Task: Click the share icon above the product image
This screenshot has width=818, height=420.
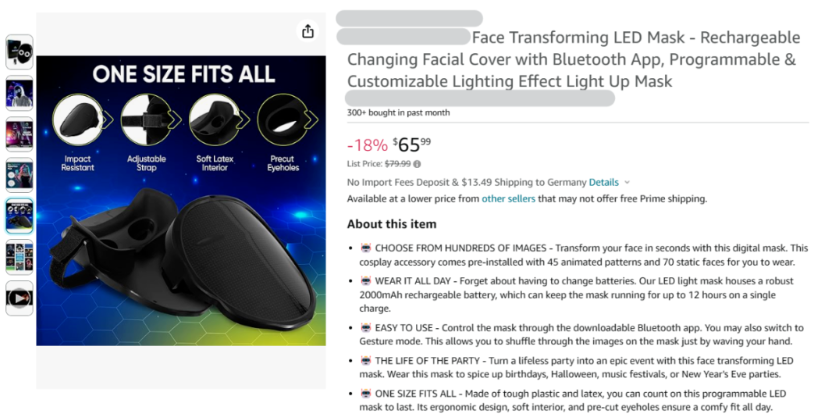Action: tap(307, 32)
